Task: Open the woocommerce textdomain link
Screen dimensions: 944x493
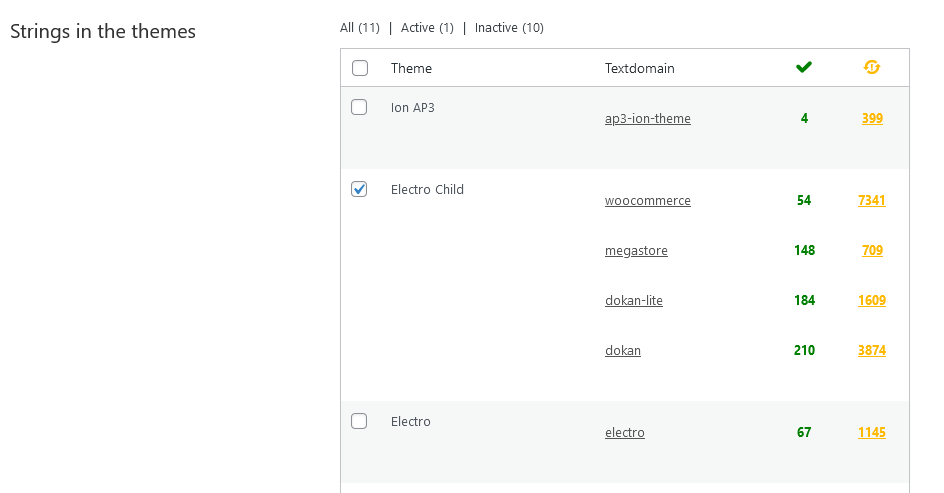Action: tap(647, 200)
